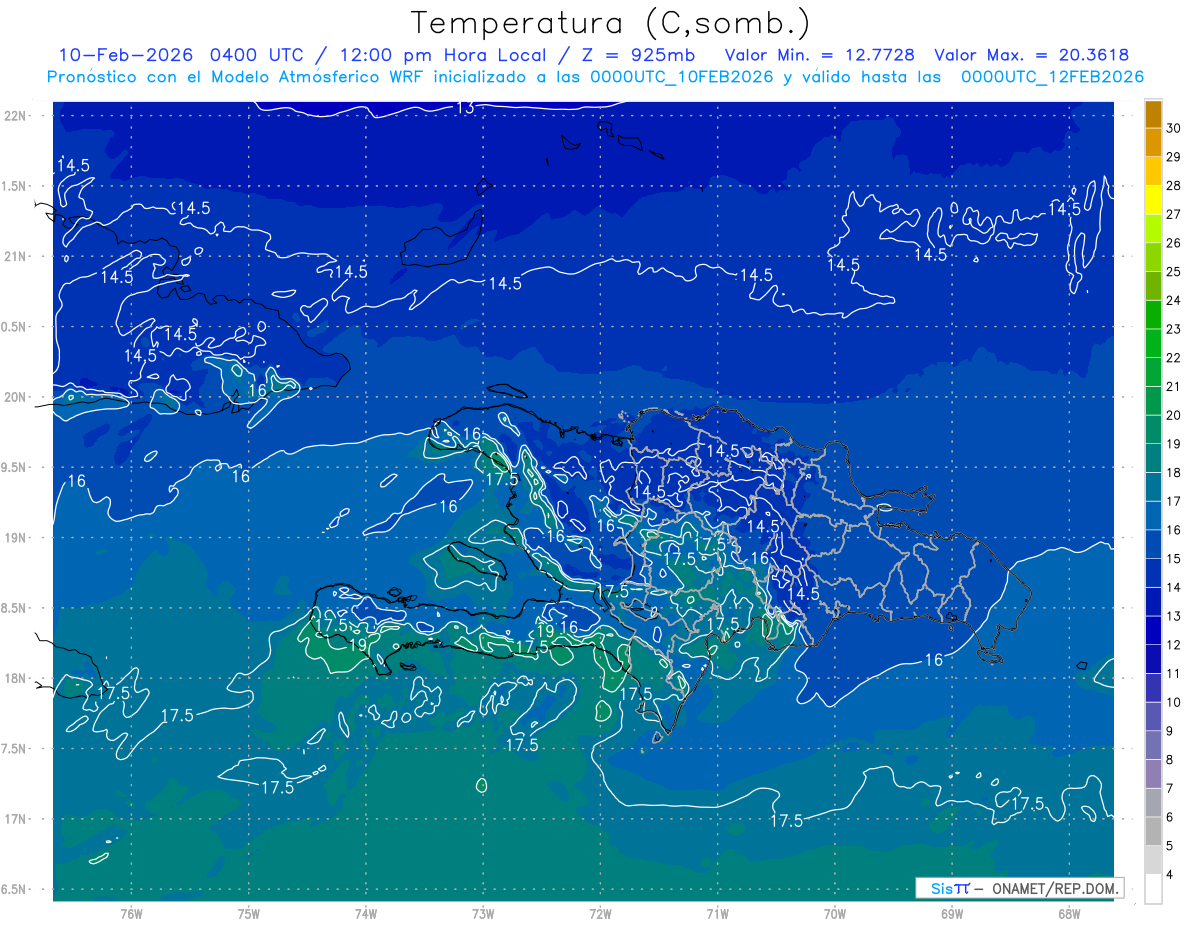Click the '69W' longitude label
The width and height of the screenshot is (1200, 927).
(952, 914)
